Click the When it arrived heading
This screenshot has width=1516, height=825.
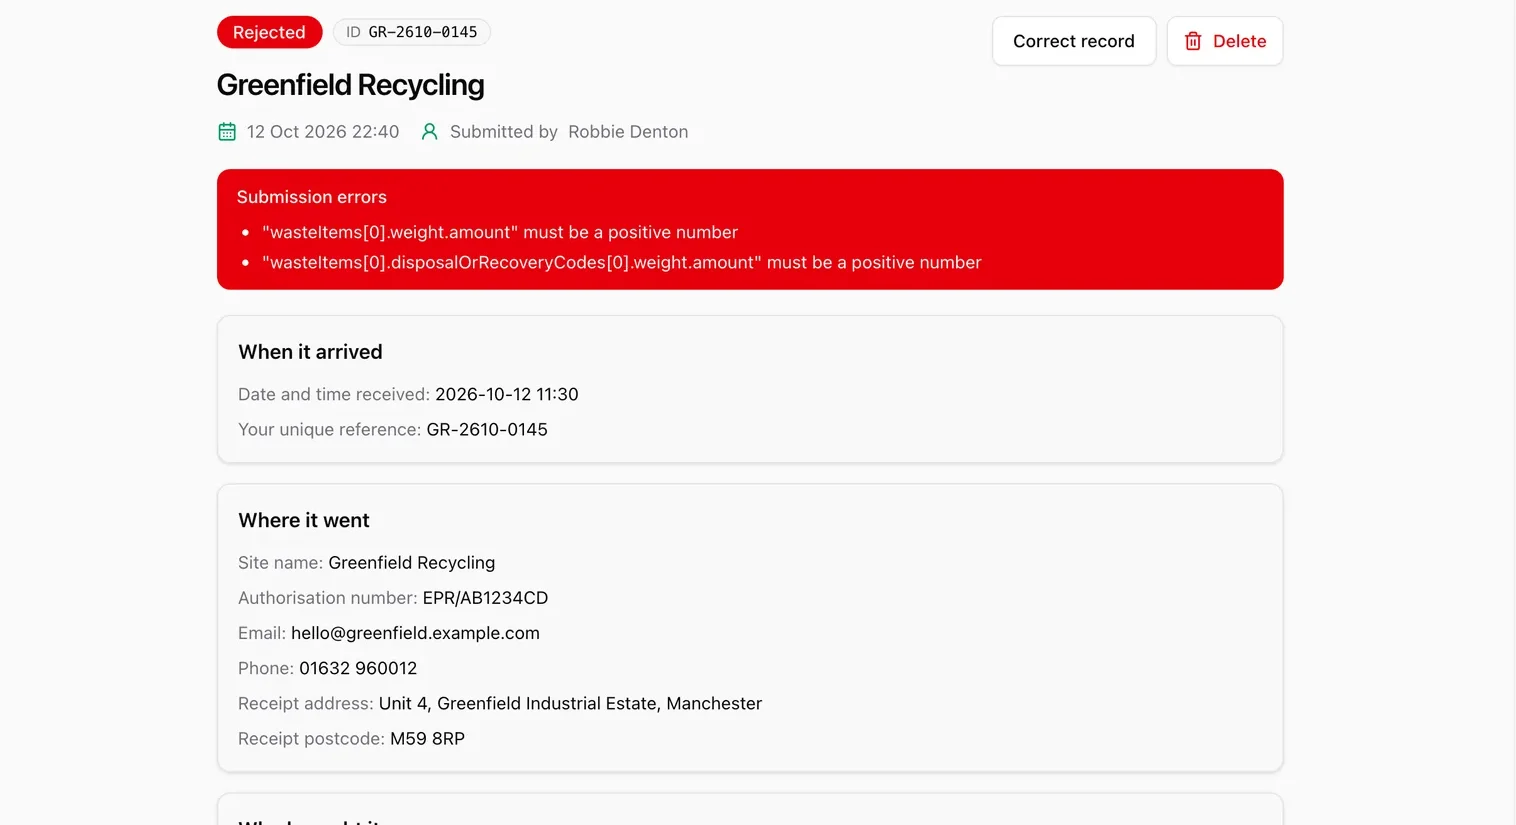310,352
